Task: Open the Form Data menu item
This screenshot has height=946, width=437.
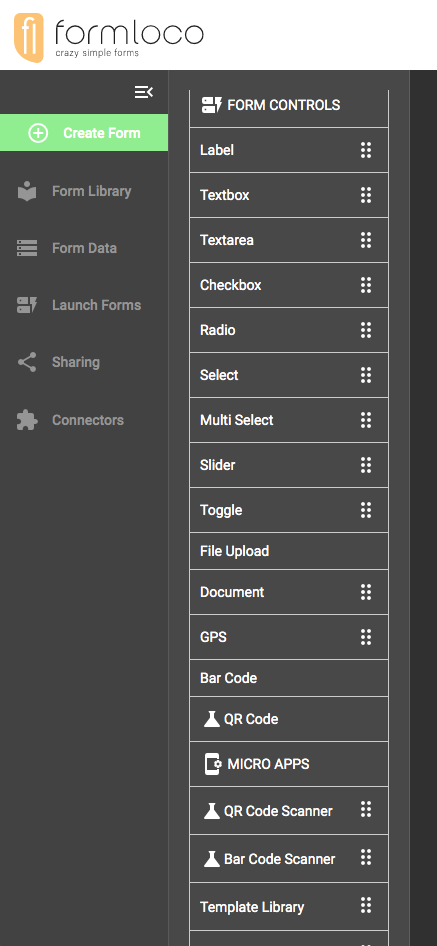Action: coord(84,248)
